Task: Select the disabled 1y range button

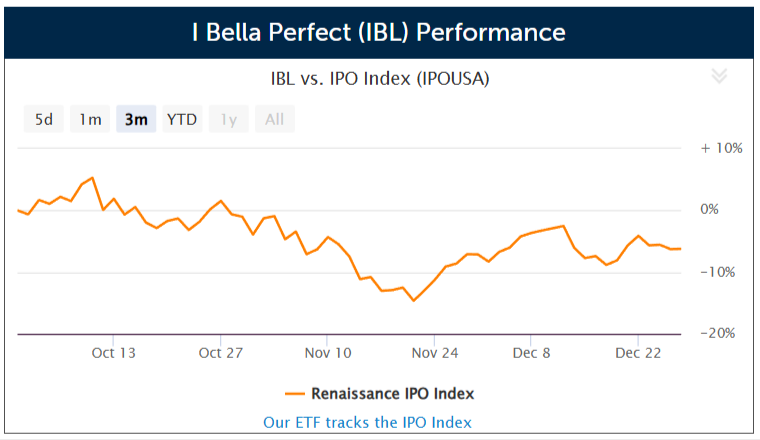Action: 229,119
